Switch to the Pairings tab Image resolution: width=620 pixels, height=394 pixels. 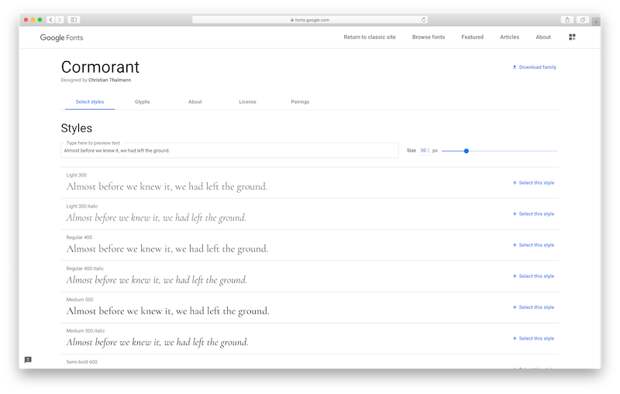tap(300, 102)
